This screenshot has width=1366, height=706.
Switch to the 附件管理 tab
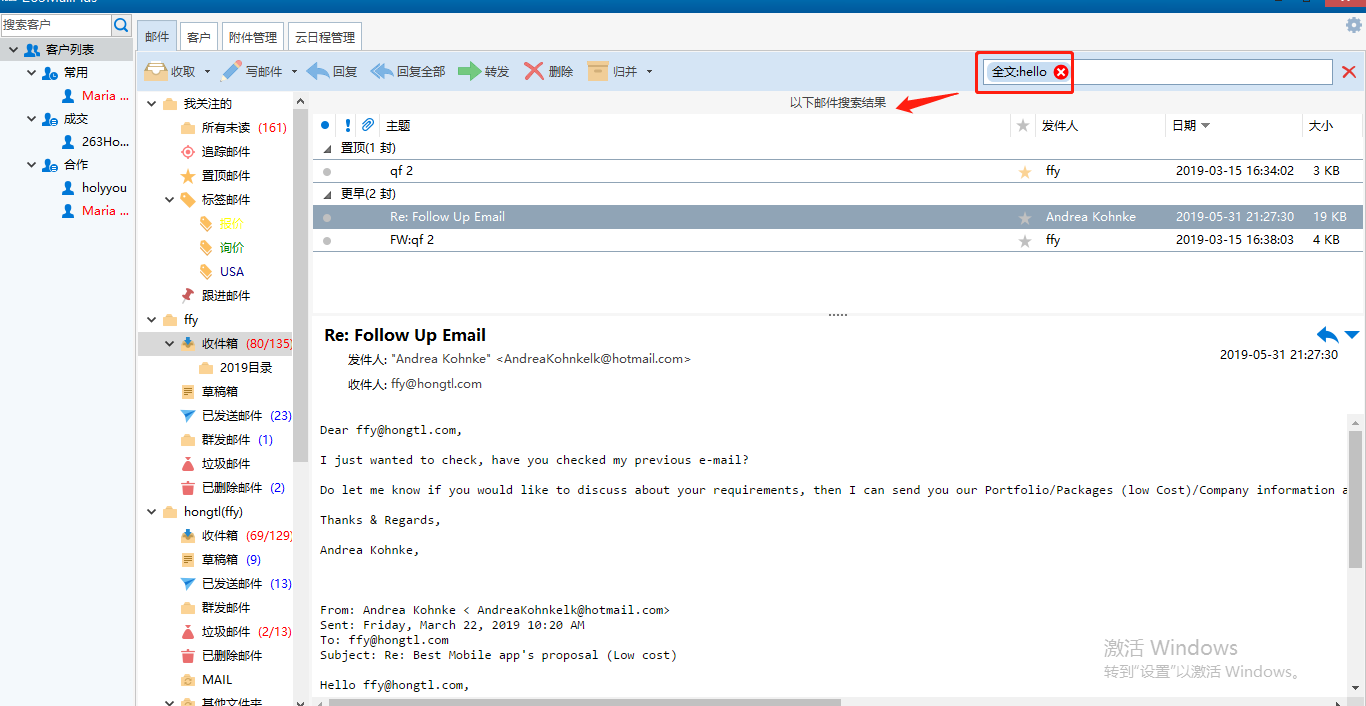(x=252, y=38)
